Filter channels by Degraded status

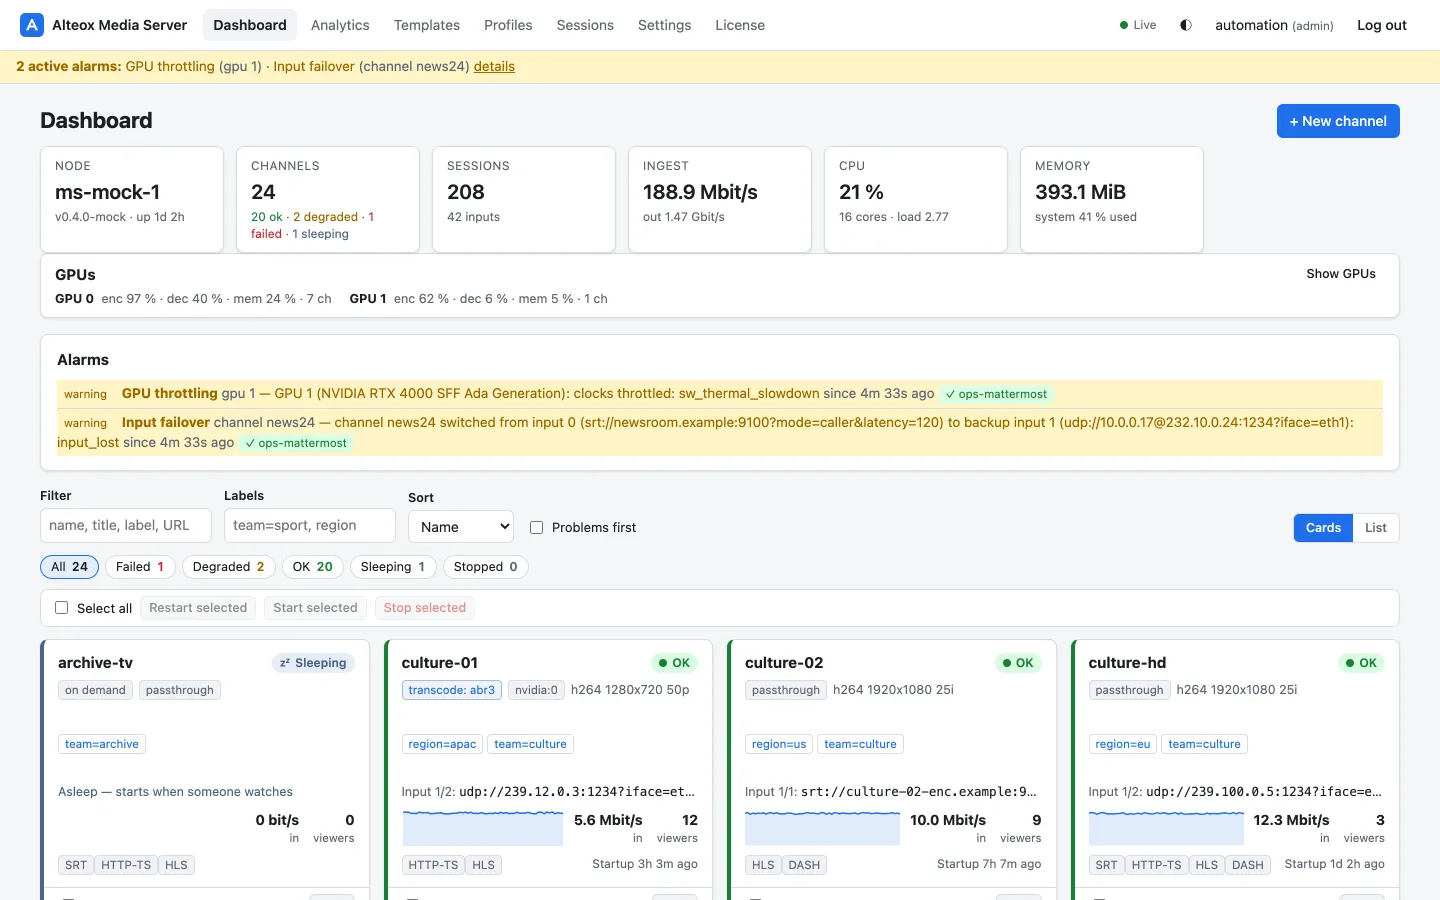[x=229, y=567]
